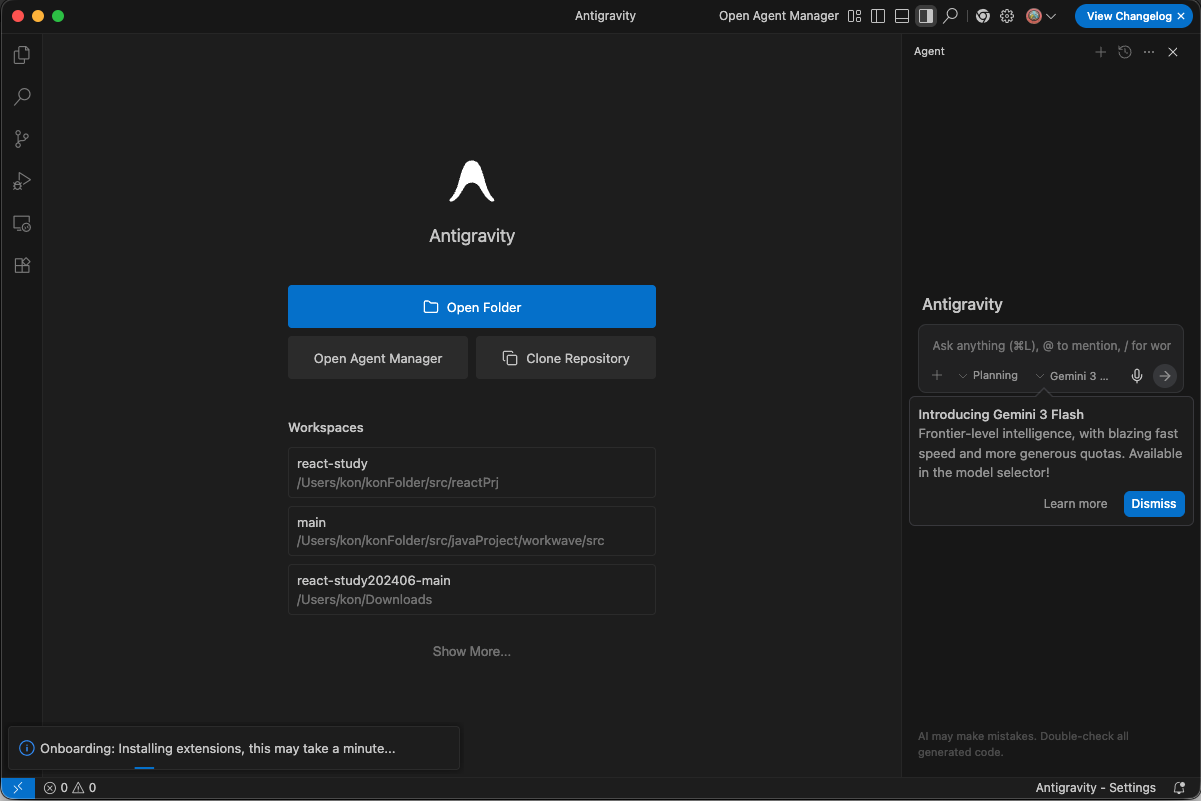Open the Extensions view
This screenshot has height=801, width=1201.
tap(21, 266)
